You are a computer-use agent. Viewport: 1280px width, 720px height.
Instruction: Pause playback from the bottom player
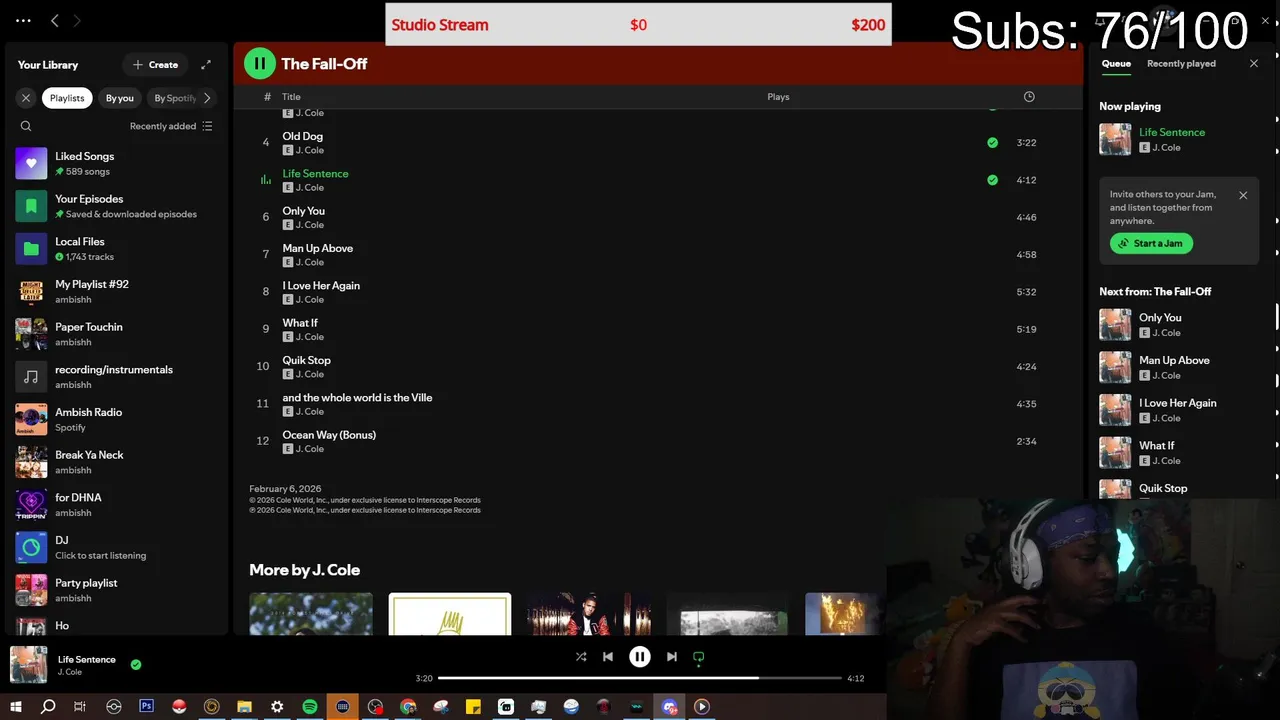(640, 657)
